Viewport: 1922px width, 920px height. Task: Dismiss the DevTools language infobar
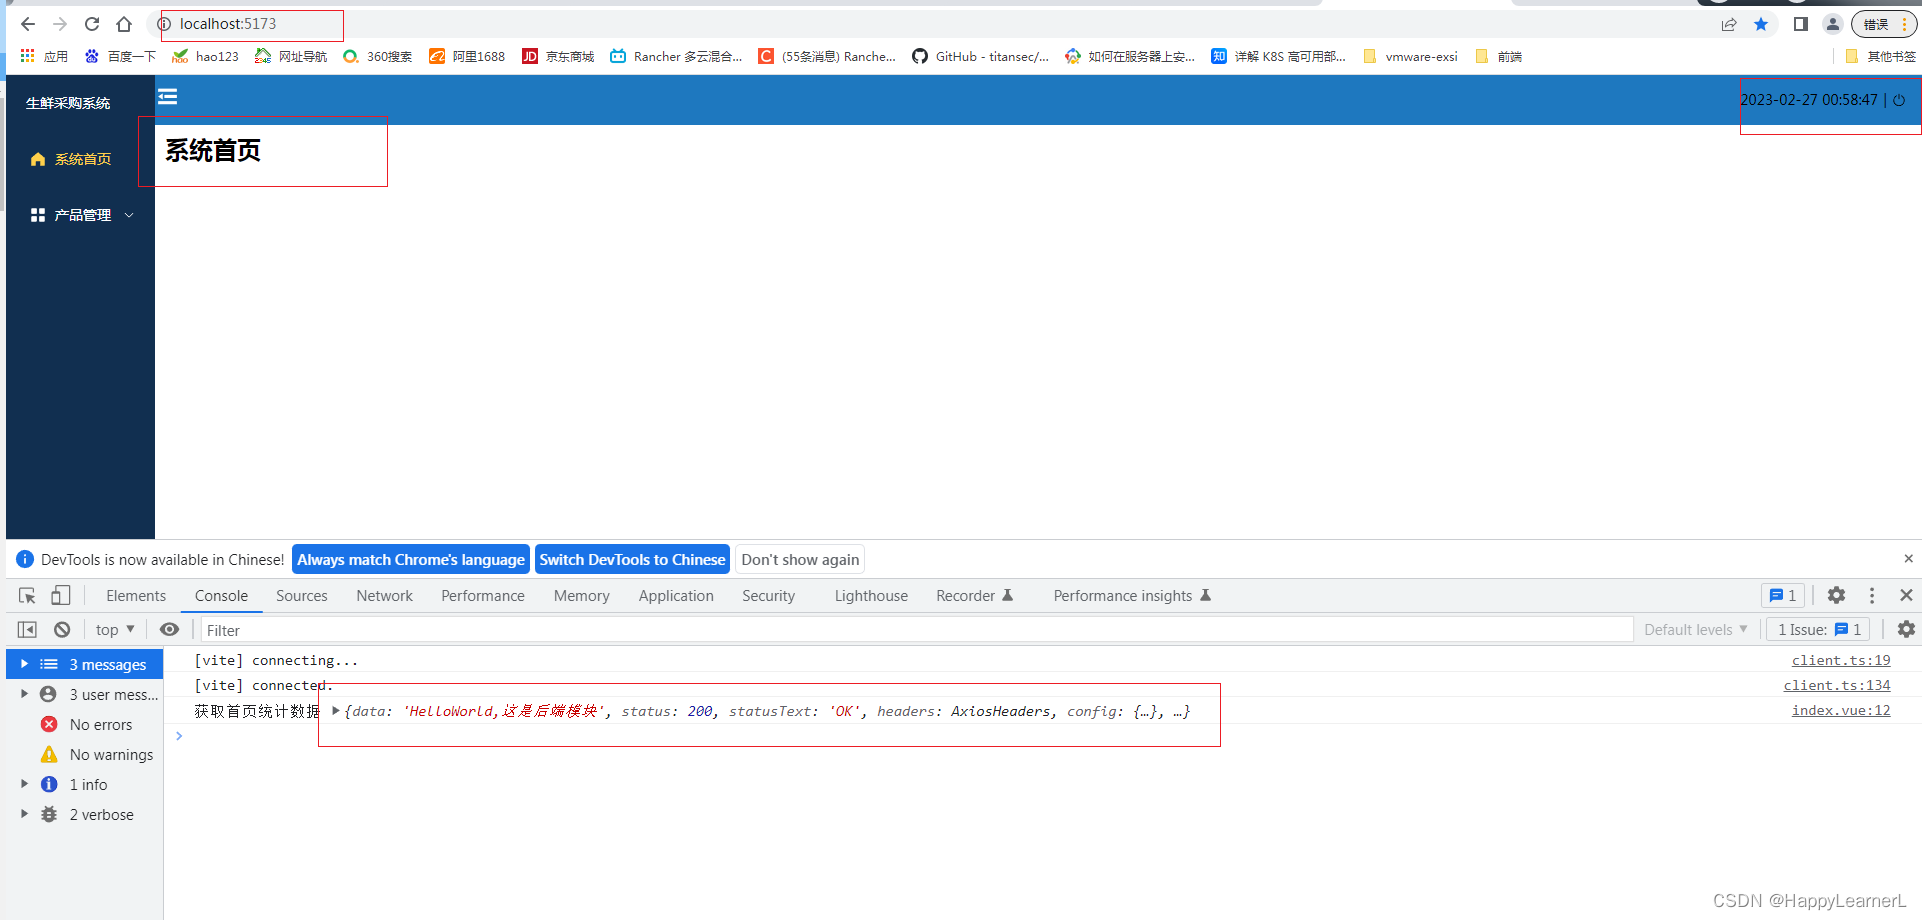click(x=1908, y=559)
